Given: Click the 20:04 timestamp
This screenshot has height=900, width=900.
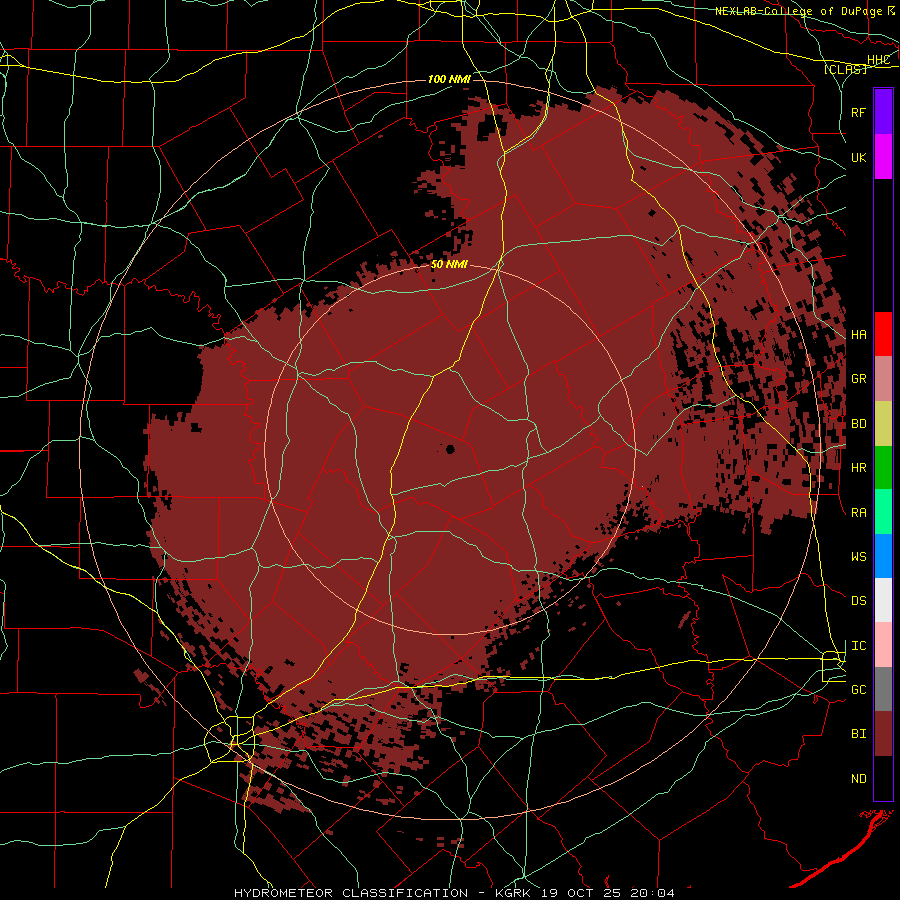Looking at the screenshot, I should coord(651,893).
